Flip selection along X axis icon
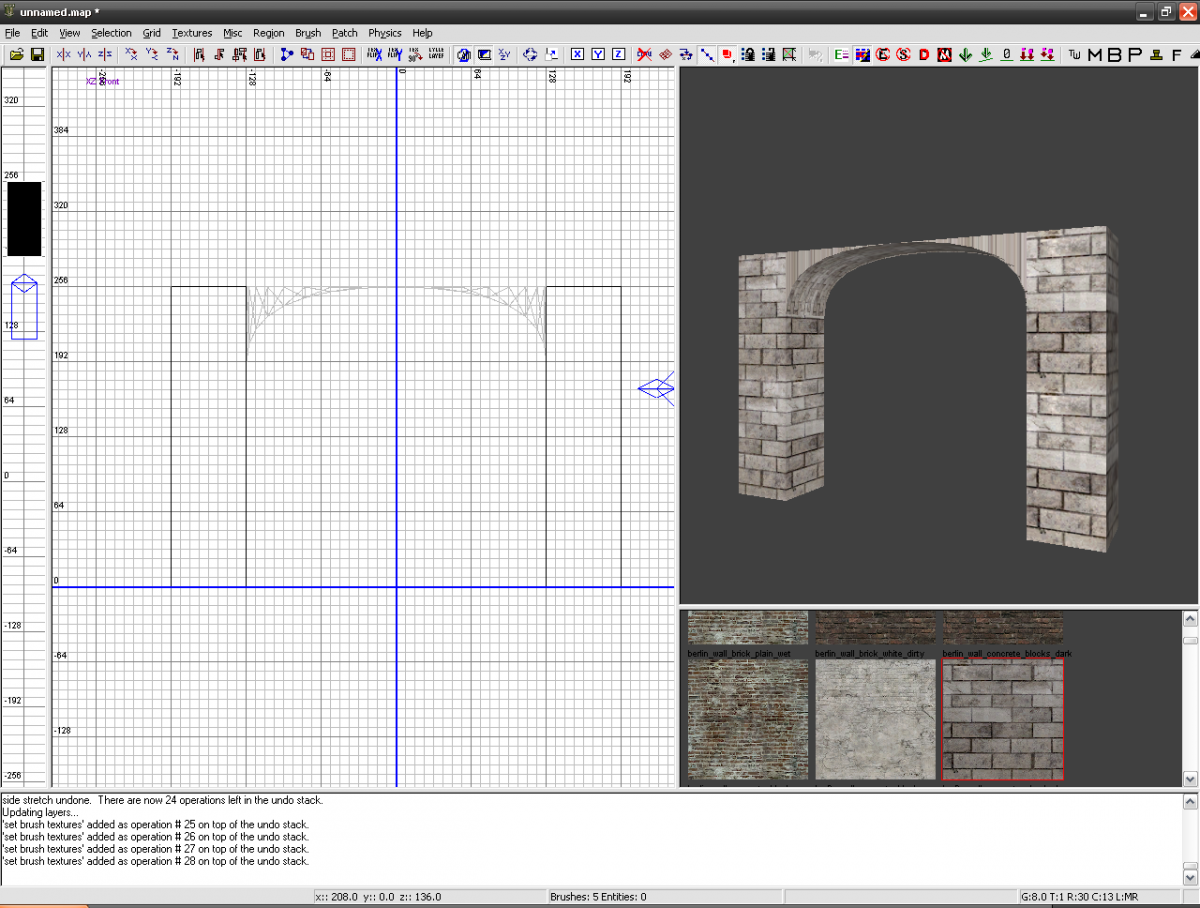Image resolution: width=1200 pixels, height=908 pixels. [64, 54]
